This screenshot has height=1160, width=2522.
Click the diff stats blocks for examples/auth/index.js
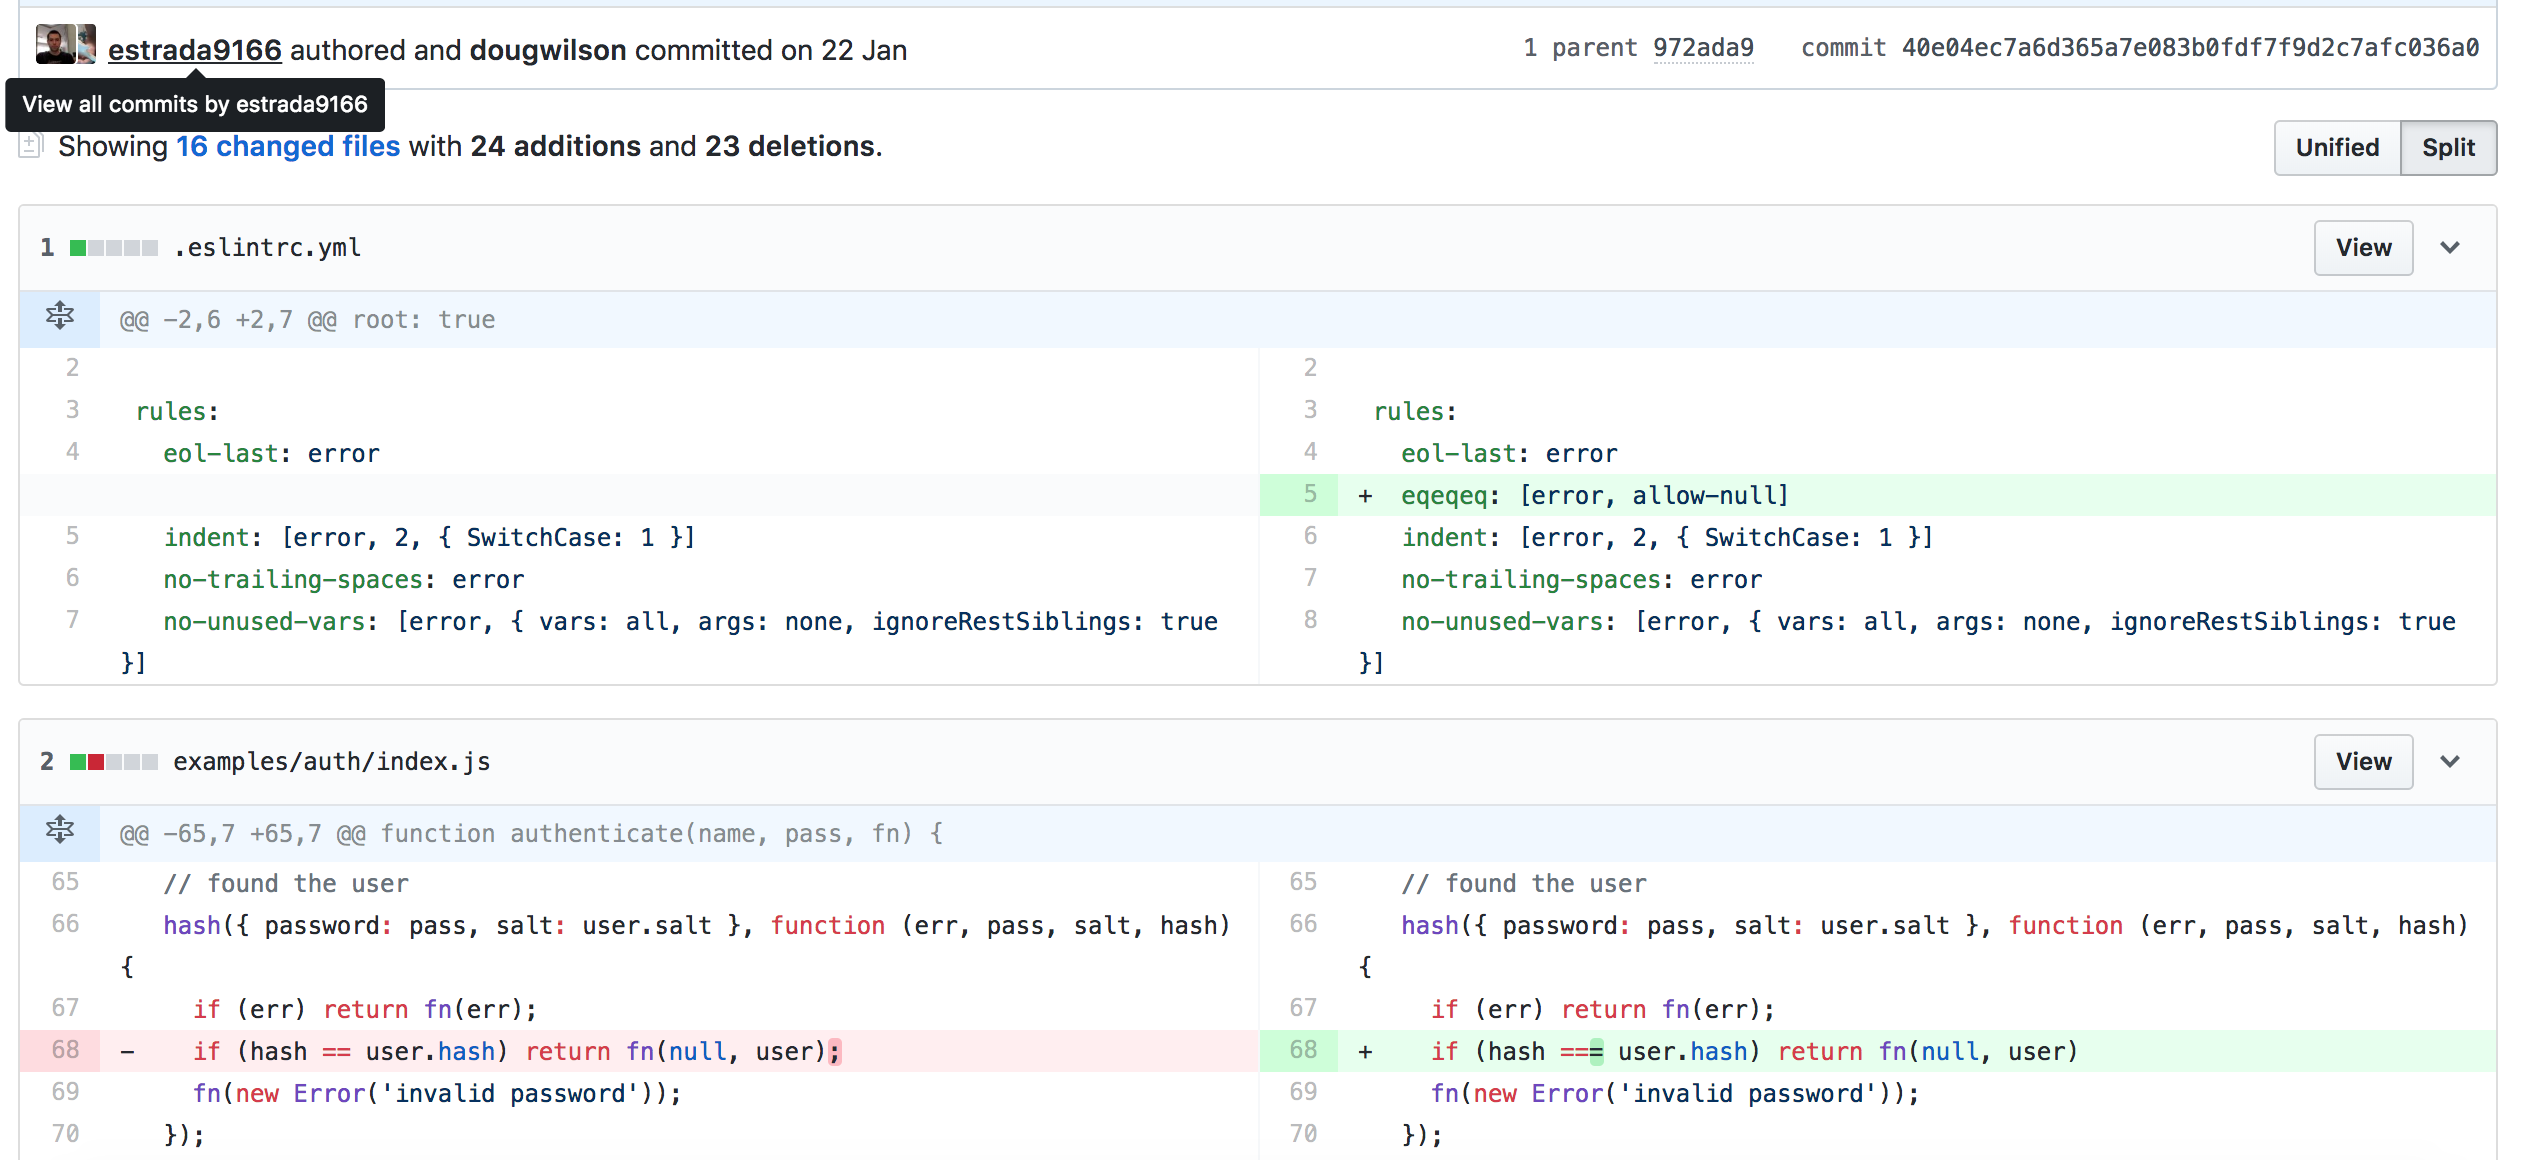(x=113, y=761)
